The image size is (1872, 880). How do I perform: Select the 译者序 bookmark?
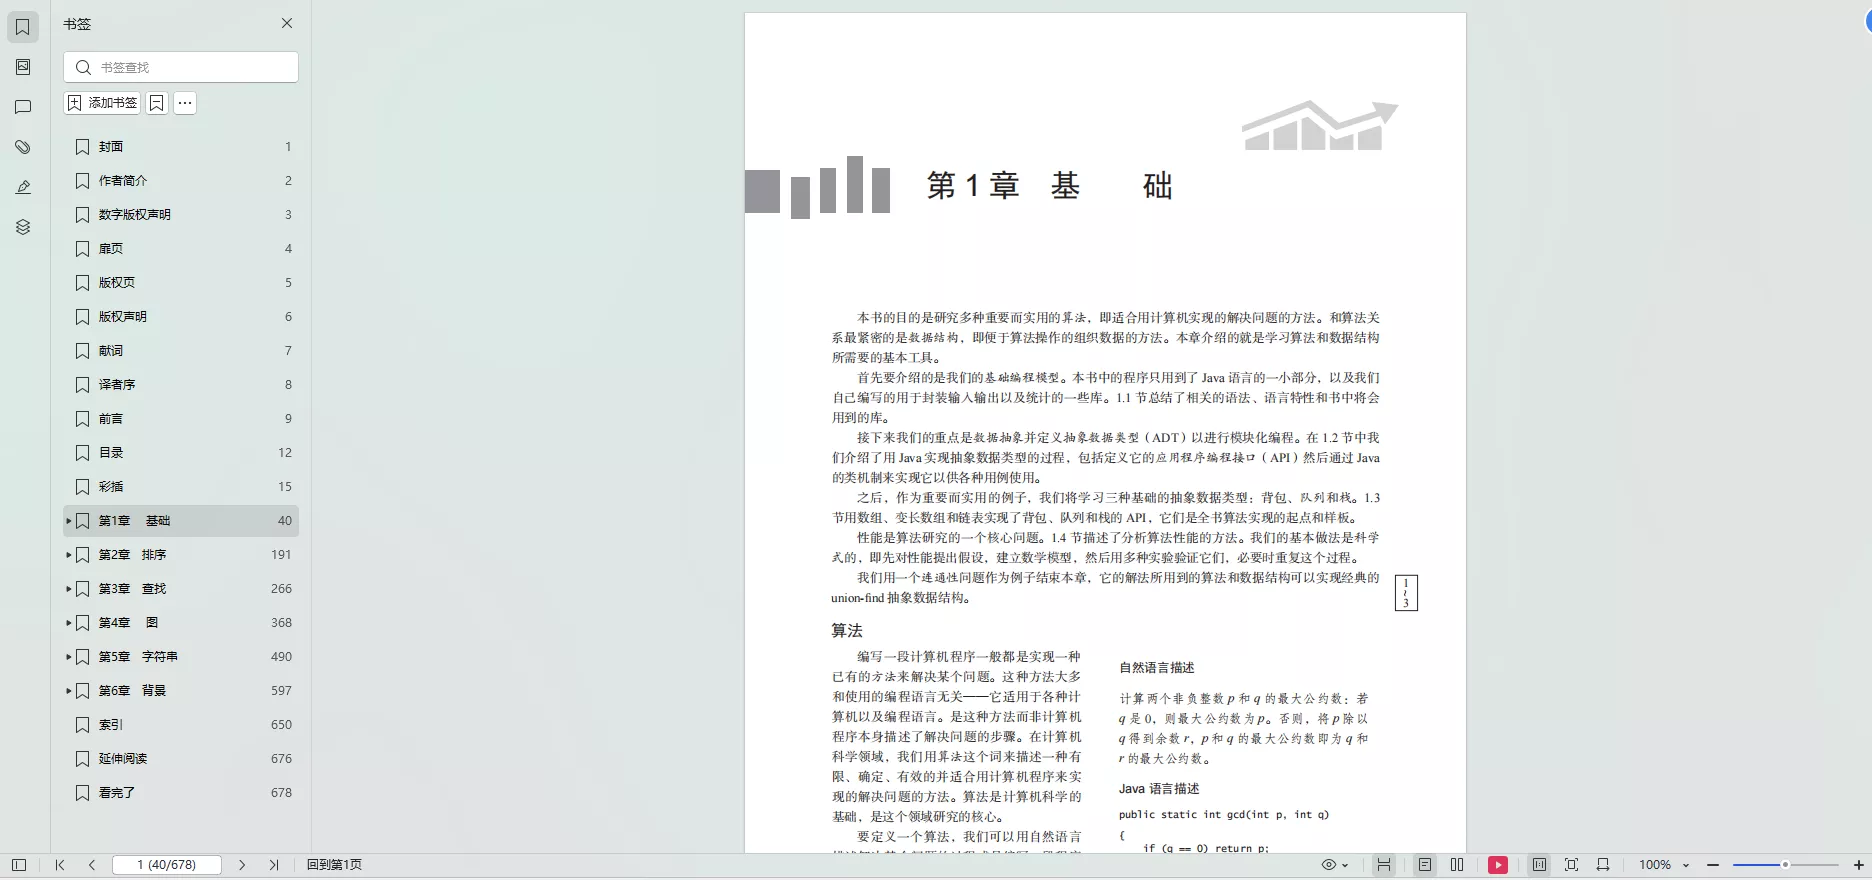181,385
